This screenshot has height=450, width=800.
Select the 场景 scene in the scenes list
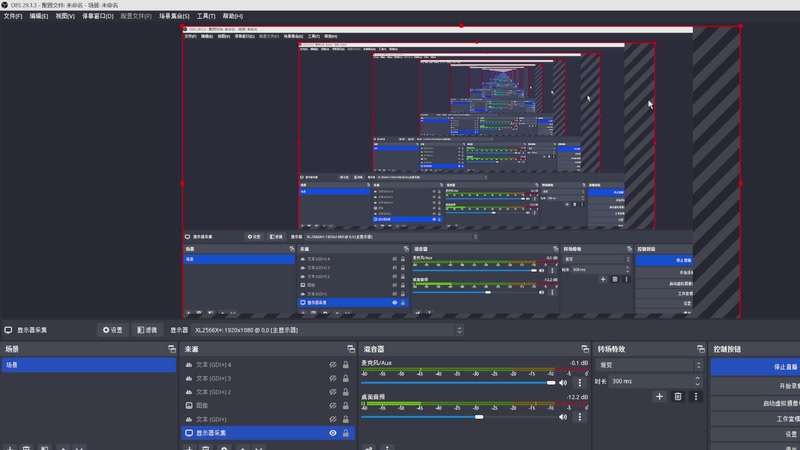(x=89, y=365)
